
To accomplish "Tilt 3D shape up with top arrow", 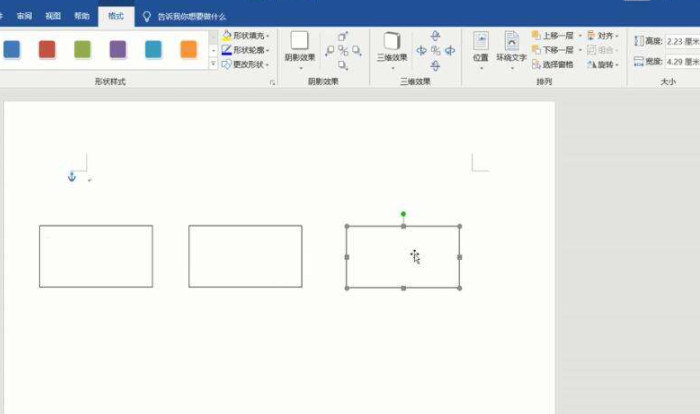I will click(x=435, y=35).
